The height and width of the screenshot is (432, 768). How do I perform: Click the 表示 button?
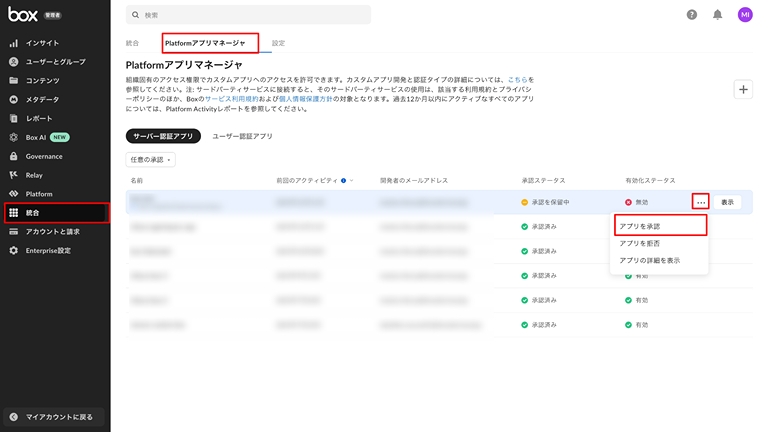[x=727, y=202]
